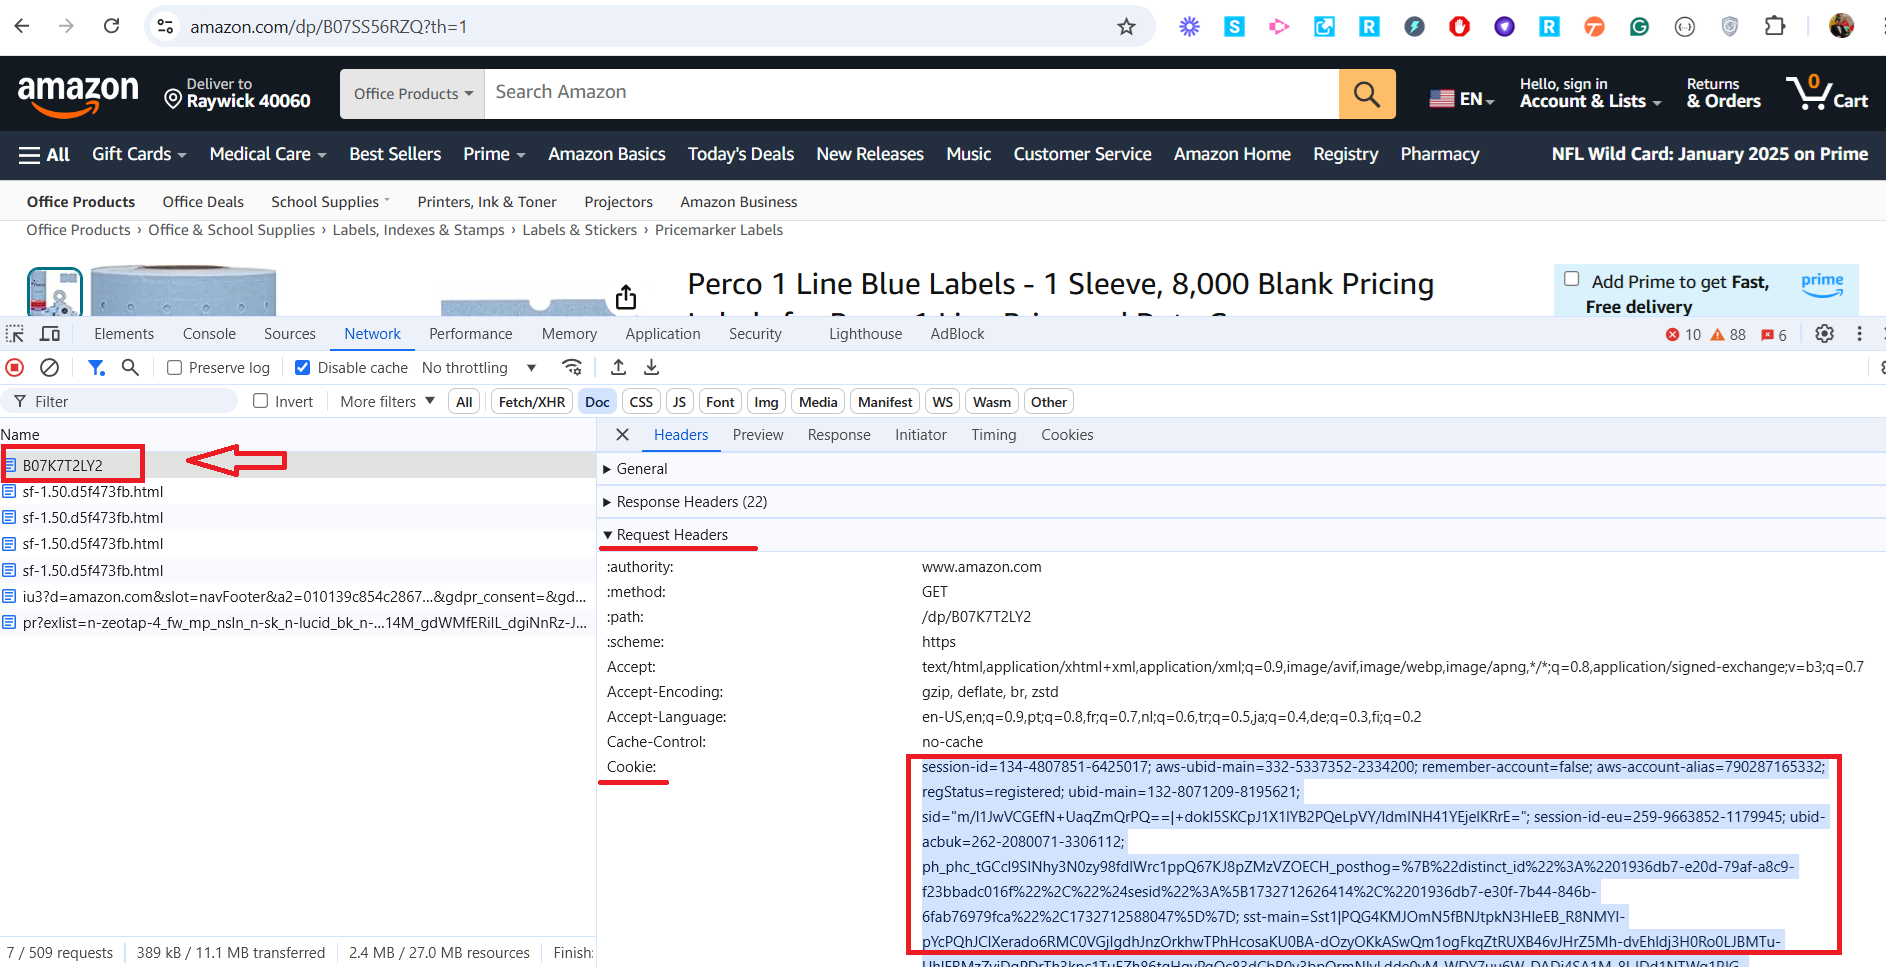1886x967 pixels.
Task: Reload the Amazon page
Action: pos(111,26)
